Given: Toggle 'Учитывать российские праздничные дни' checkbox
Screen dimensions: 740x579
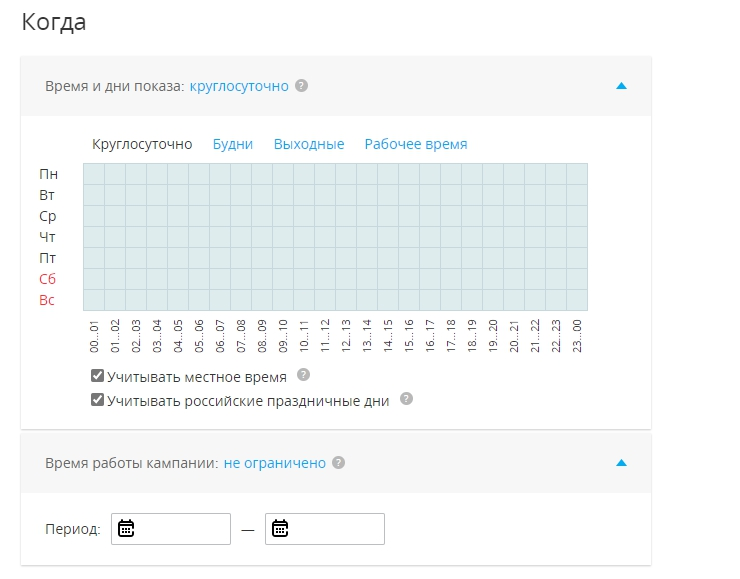Looking at the screenshot, I should 97,400.
